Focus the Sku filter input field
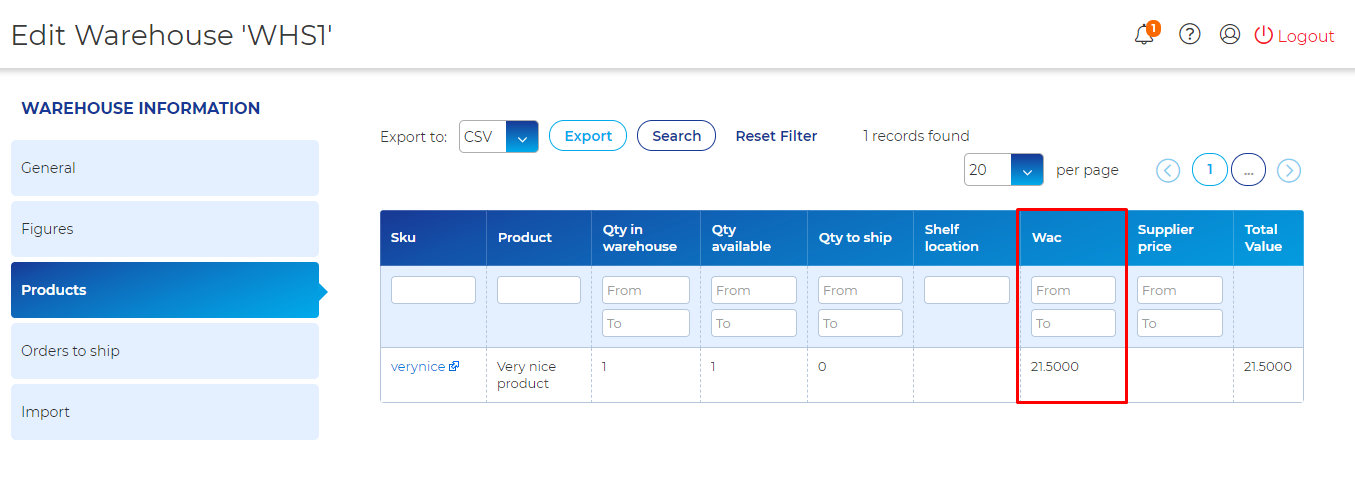This screenshot has width=1355, height=479. (x=433, y=290)
